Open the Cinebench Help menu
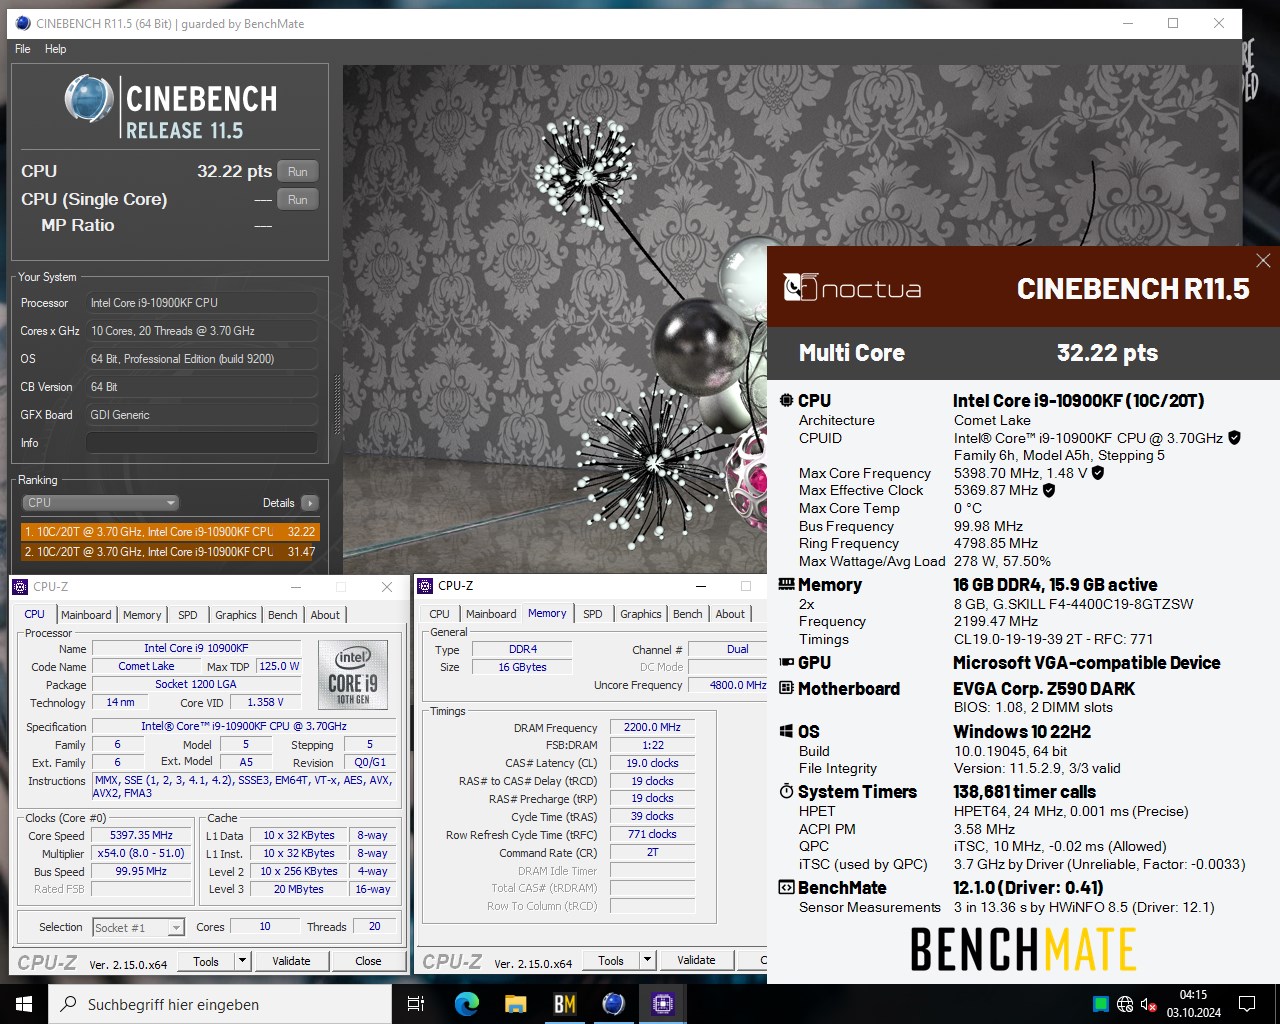 pos(56,49)
